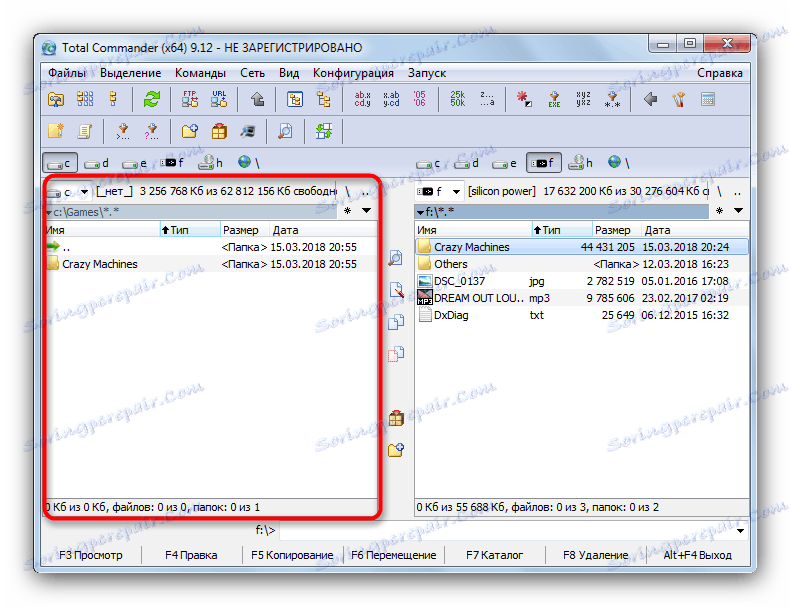Click right panel favorites asterisk button
Viewport: 791px width, 607px height.
719,210
